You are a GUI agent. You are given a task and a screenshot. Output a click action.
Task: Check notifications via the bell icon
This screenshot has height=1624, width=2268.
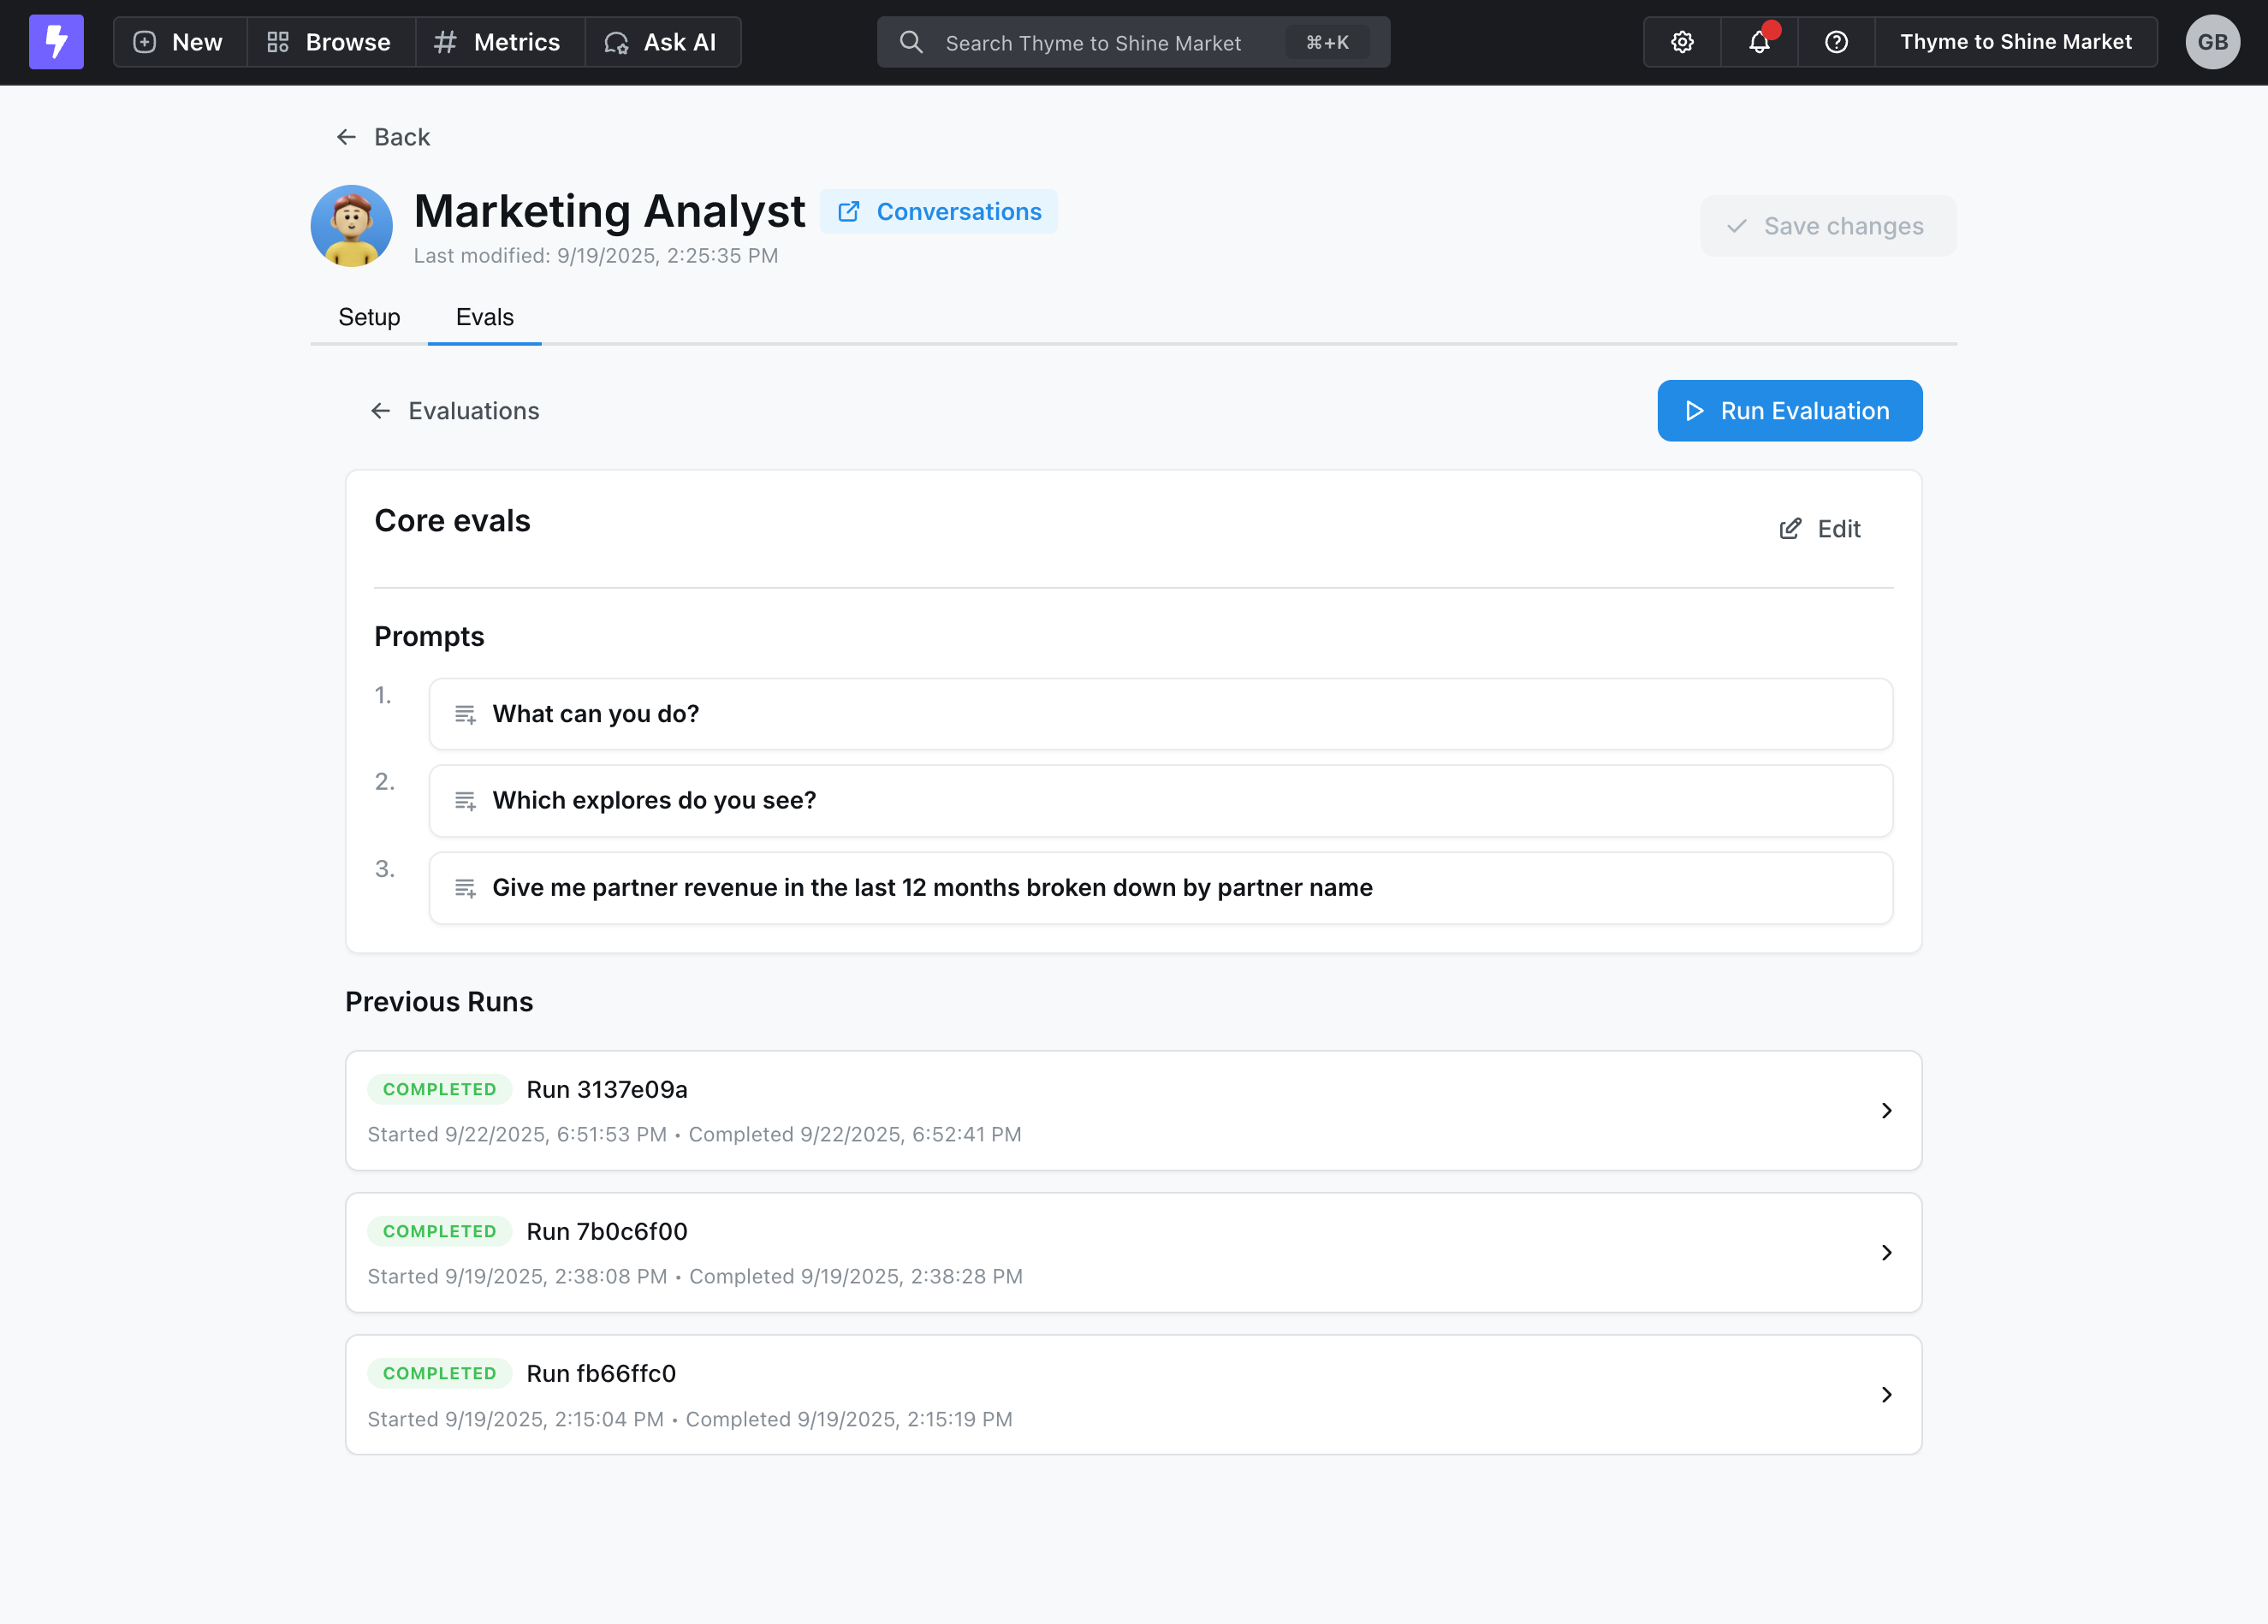coord(1759,42)
